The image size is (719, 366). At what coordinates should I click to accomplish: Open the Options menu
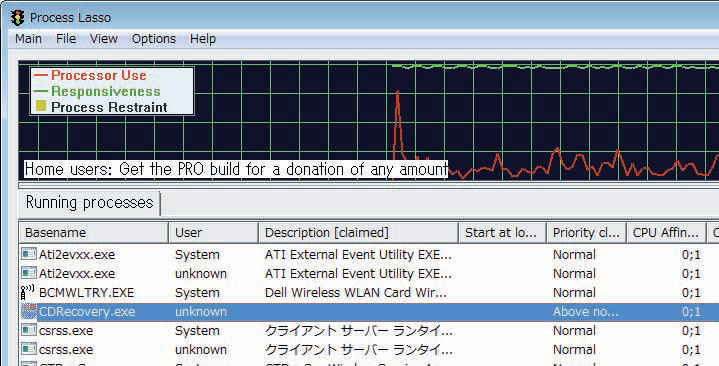coord(154,39)
